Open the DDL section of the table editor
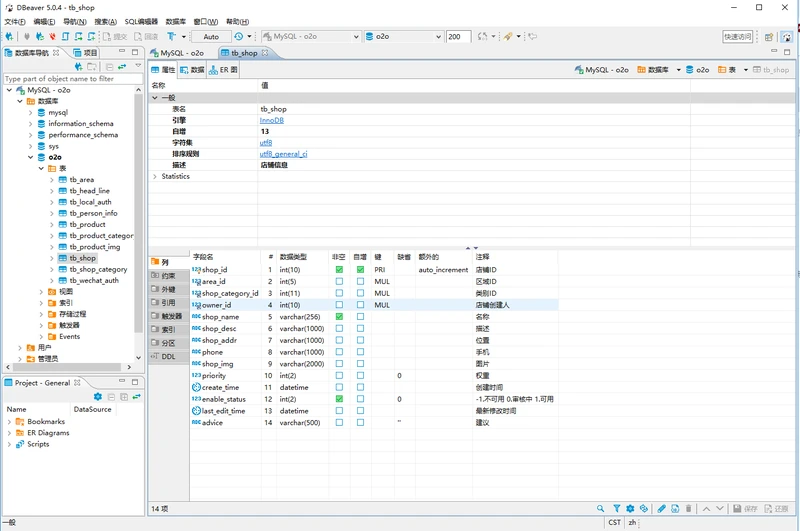The width and height of the screenshot is (800, 531). point(167,356)
